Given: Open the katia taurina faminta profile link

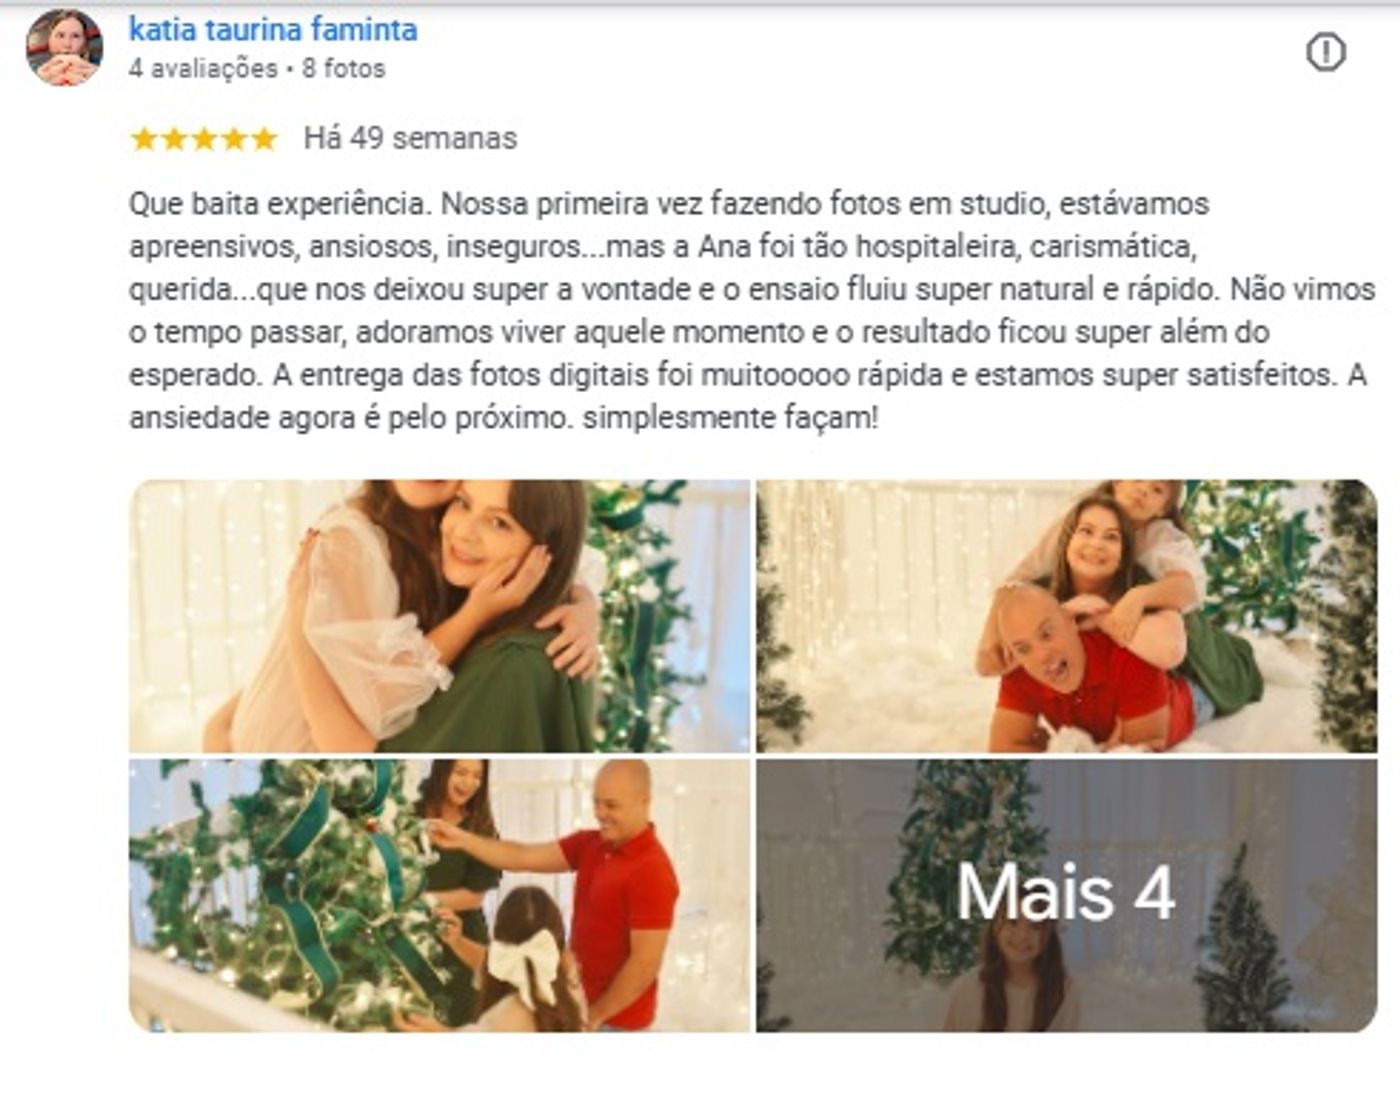Looking at the screenshot, I should coord(273,29).
